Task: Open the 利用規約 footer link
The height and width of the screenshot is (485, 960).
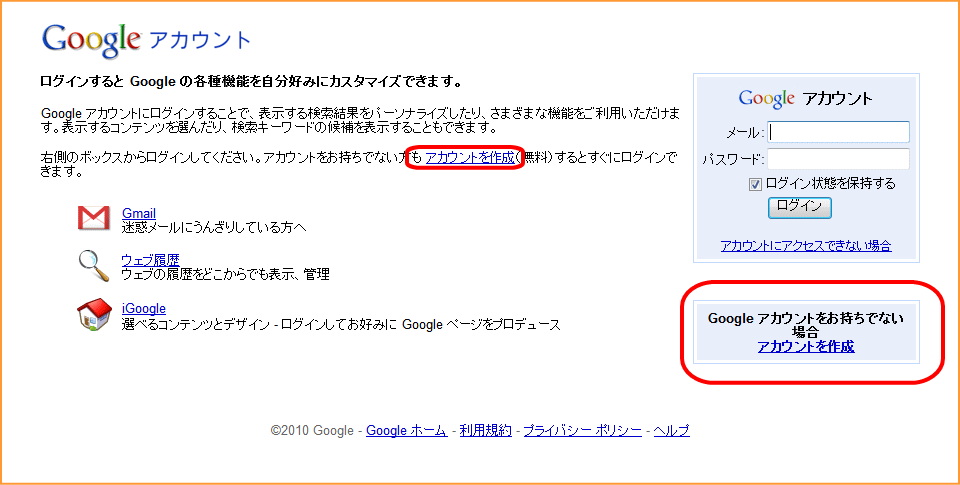Action: [486, 430]
